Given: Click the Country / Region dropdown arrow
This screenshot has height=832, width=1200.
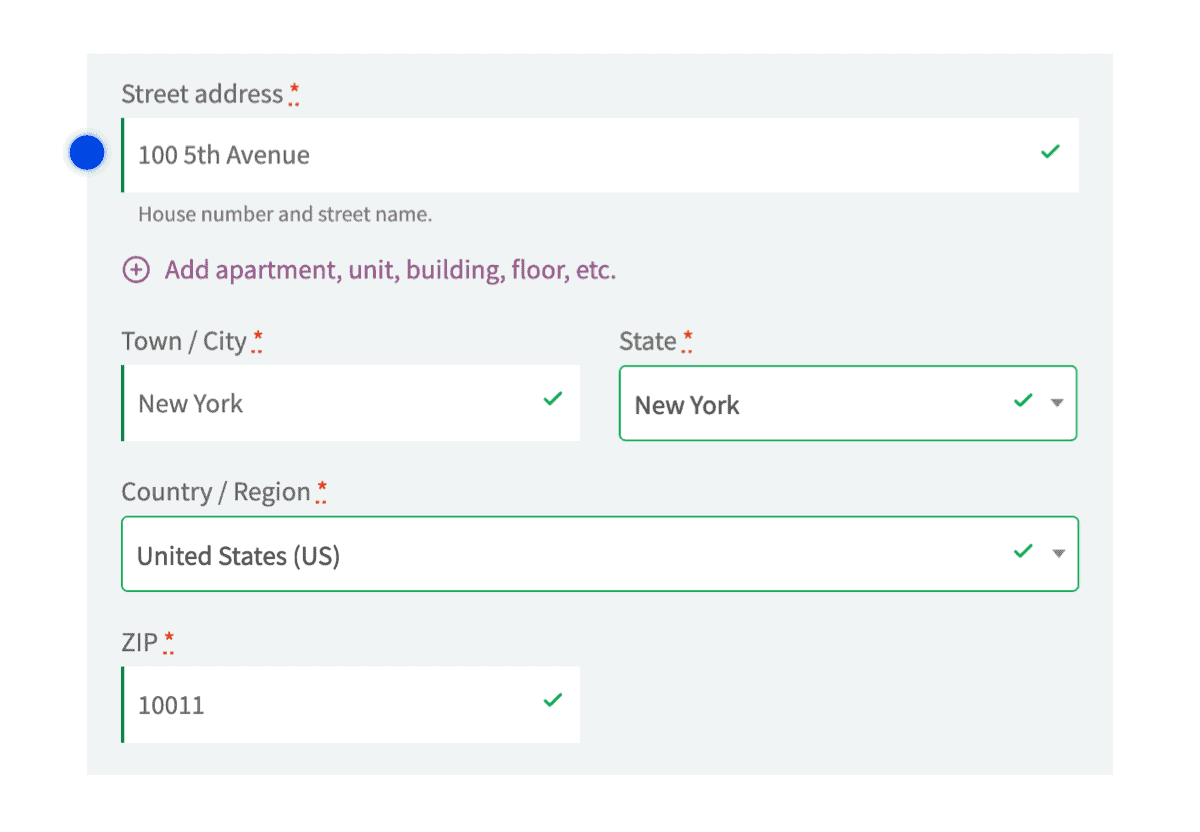Looking at the screenshot, I should point(1057,553).
